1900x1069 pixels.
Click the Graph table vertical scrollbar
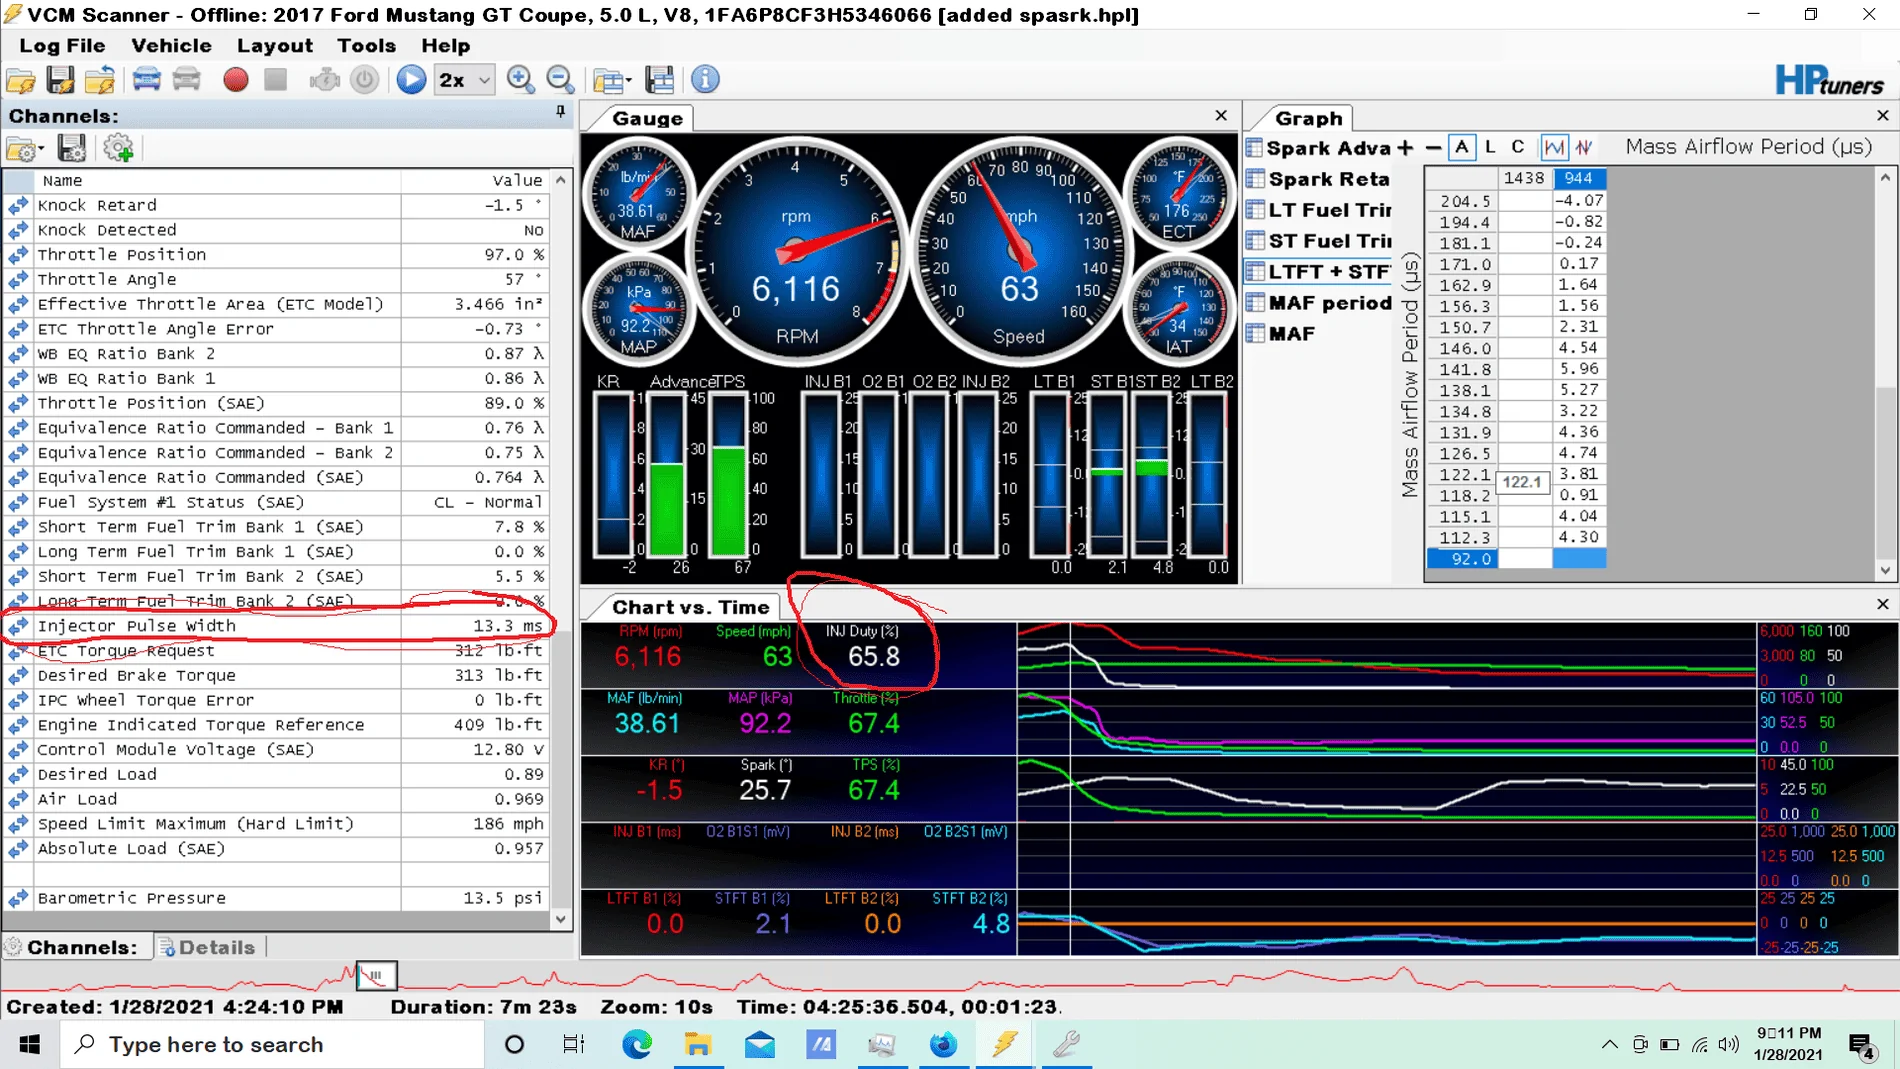1885,375
